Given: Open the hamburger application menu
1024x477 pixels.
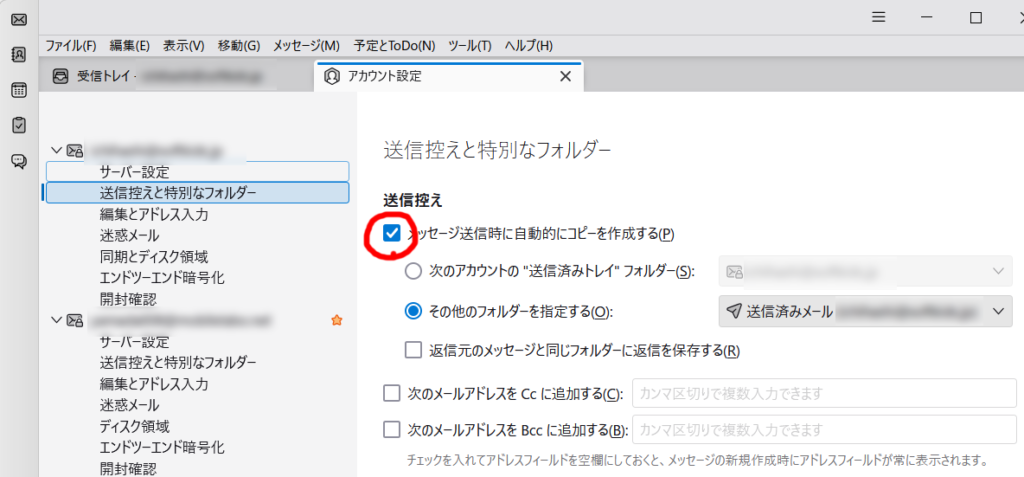Looking at the screenshot, I should [878, 18].
